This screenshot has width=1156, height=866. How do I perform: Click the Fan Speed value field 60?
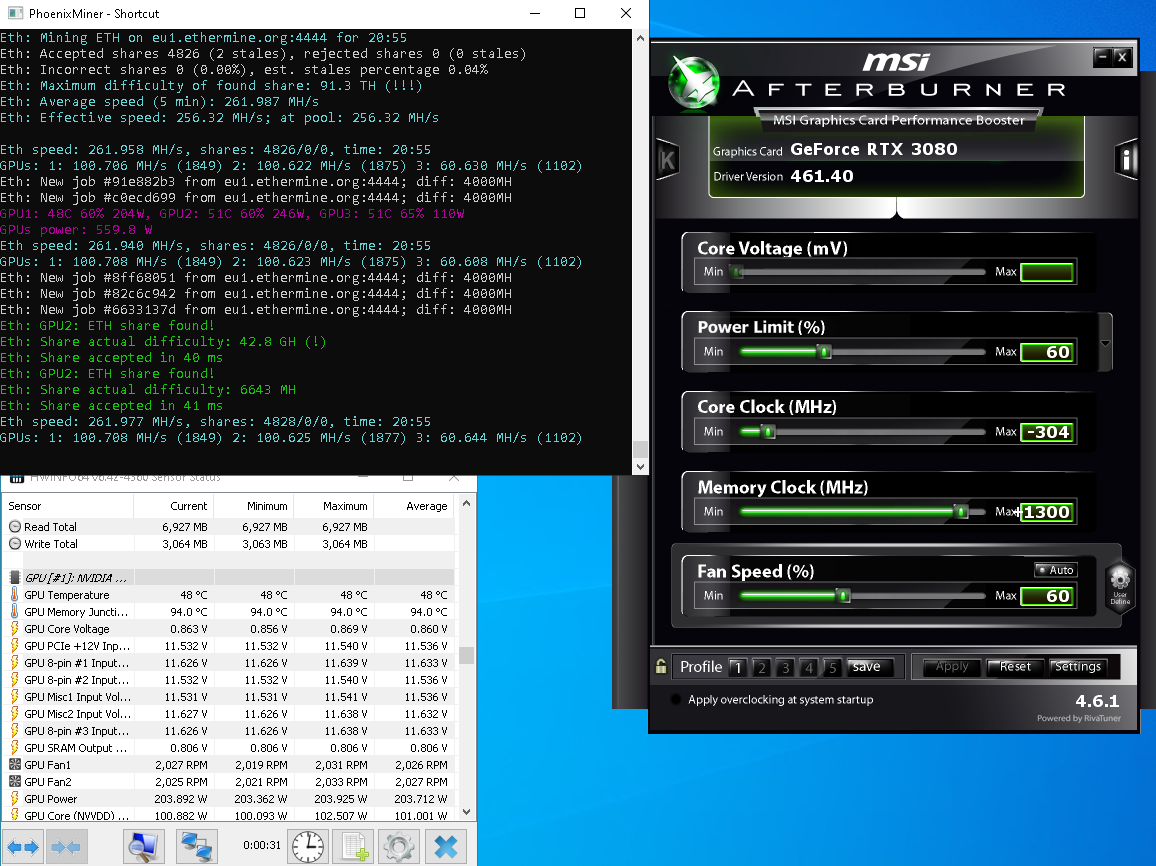click(x=1047, y=596)
